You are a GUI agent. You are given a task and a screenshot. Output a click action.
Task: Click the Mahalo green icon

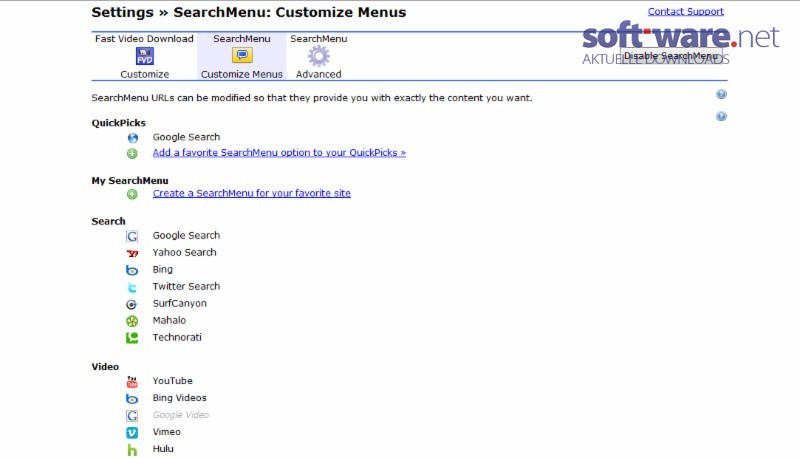click(x=132, y=321)
